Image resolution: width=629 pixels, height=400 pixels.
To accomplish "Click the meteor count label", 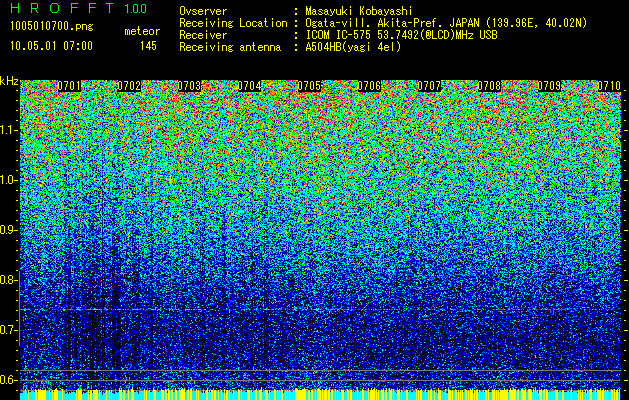I will coord(142,31).
